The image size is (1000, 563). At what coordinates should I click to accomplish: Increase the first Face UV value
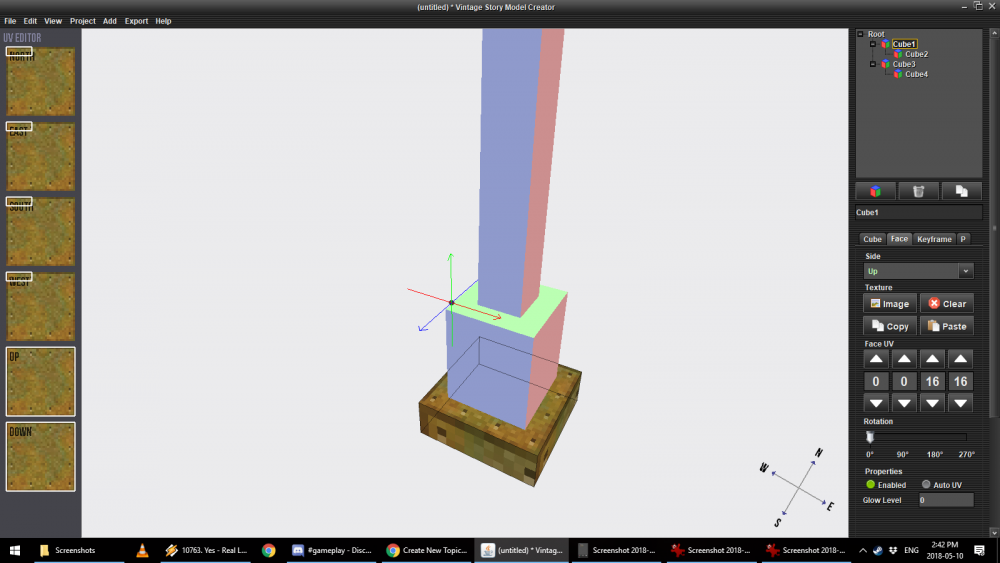pos(876,359)
